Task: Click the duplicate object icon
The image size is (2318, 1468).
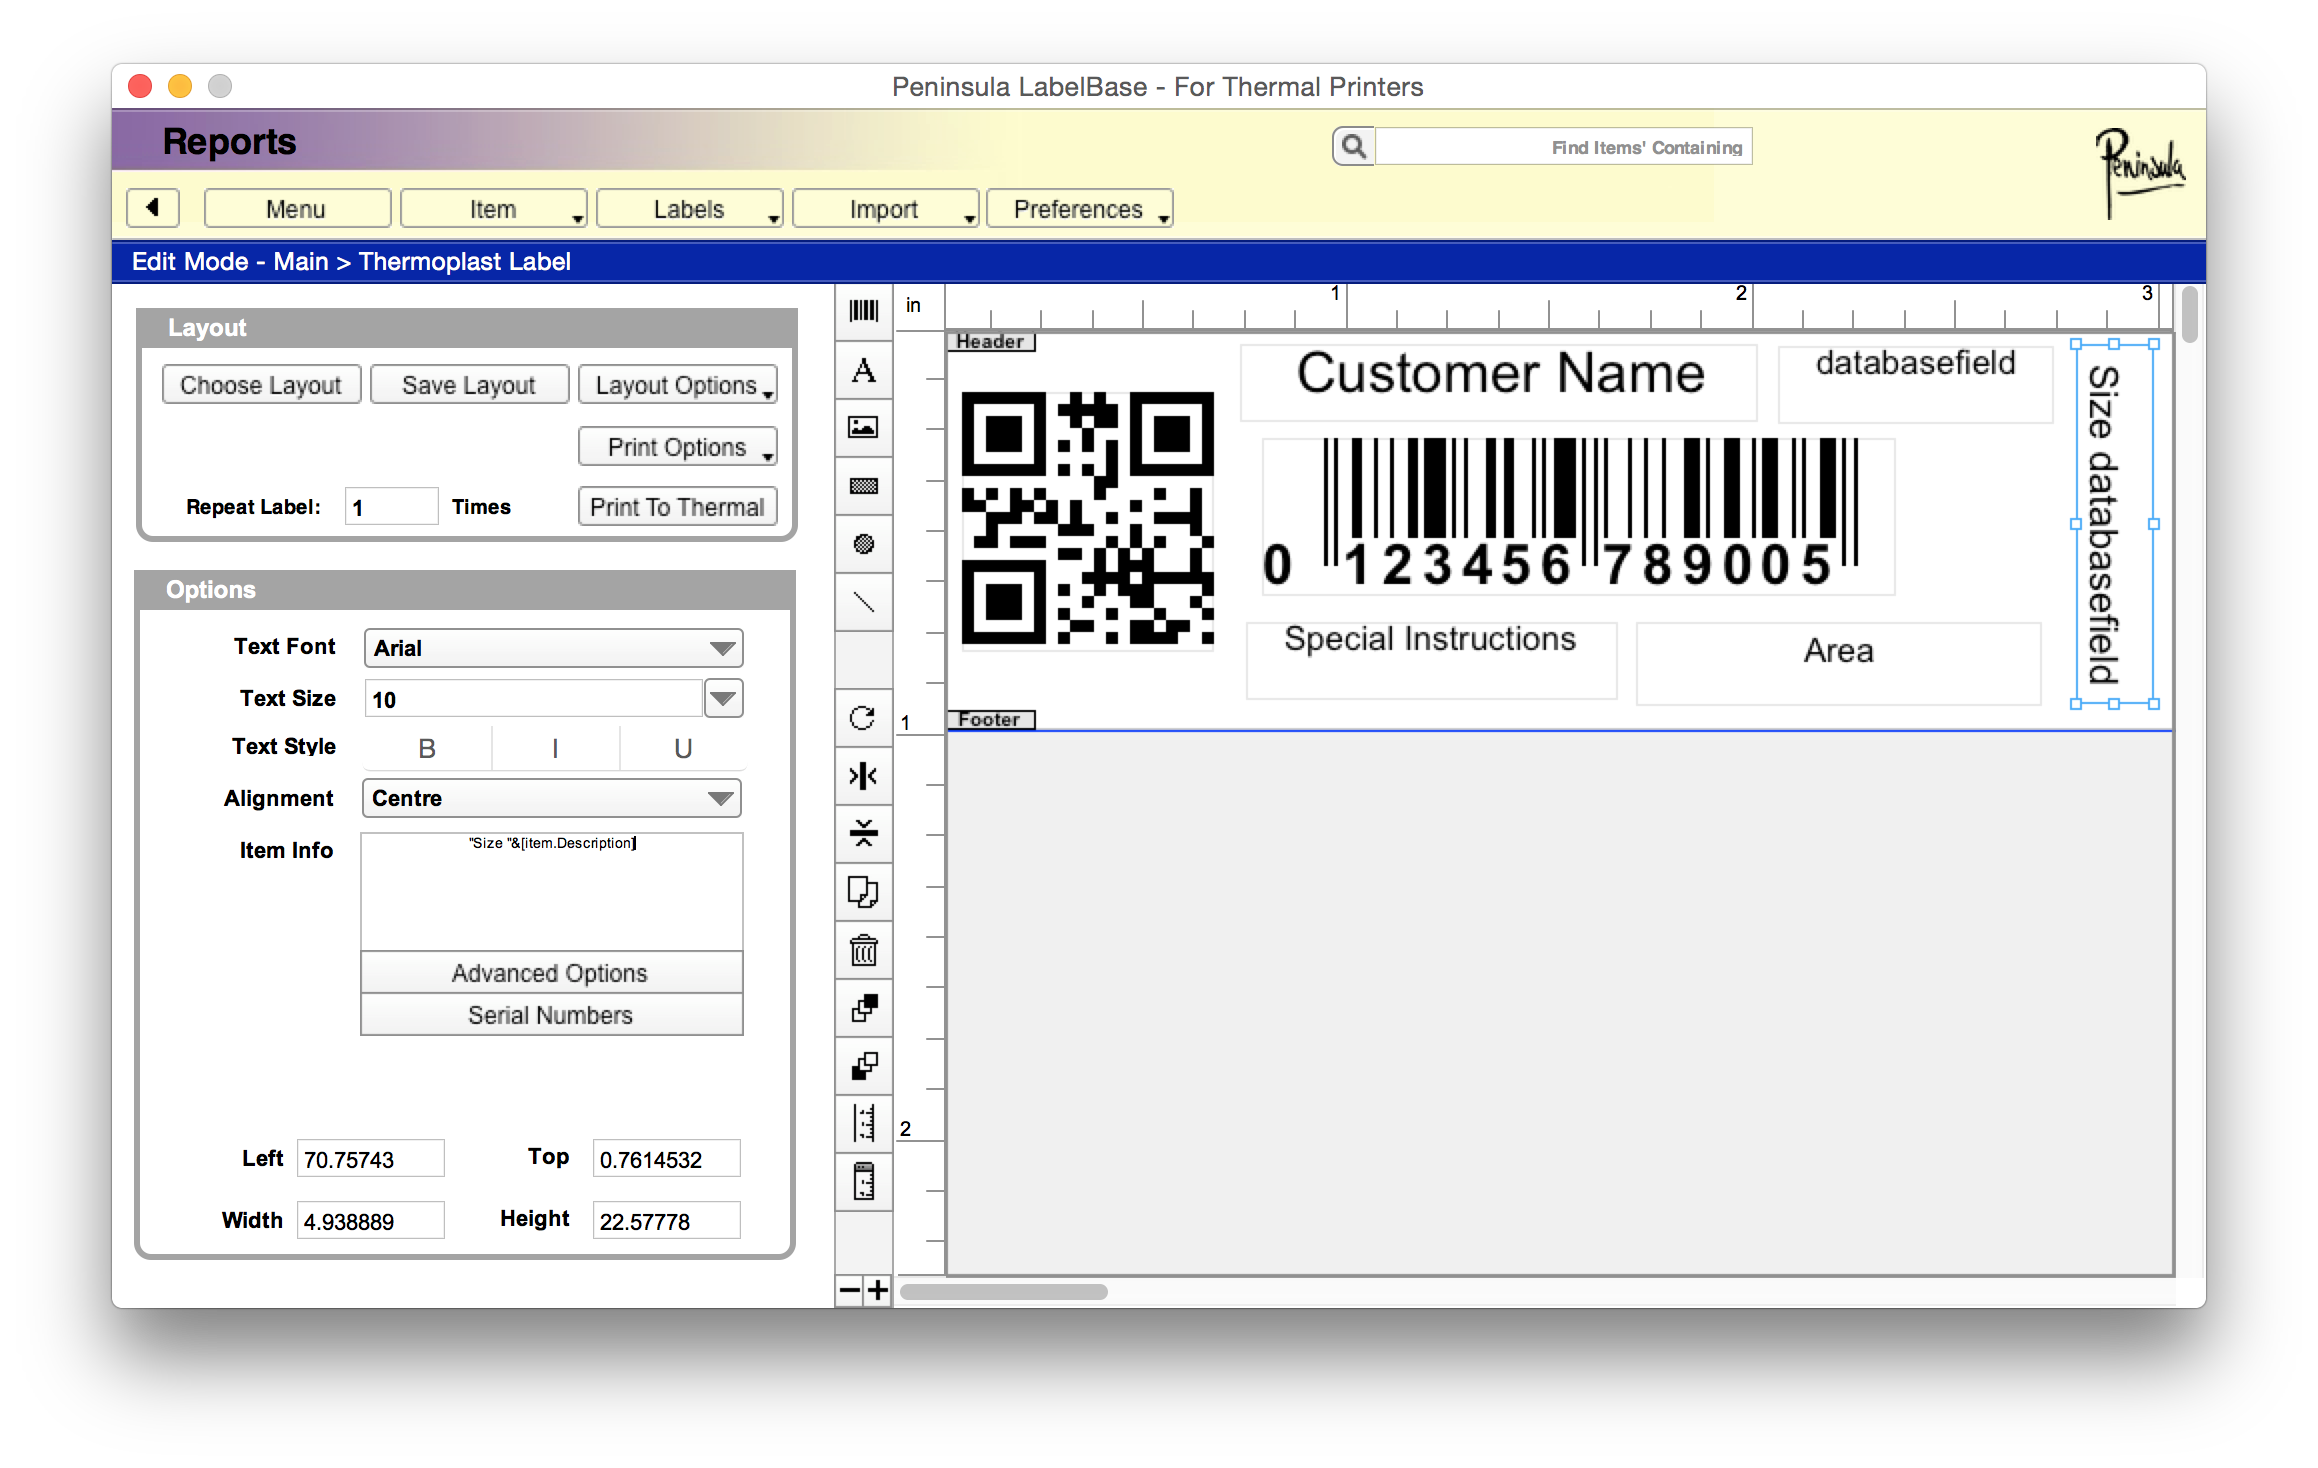Action: 863,892
